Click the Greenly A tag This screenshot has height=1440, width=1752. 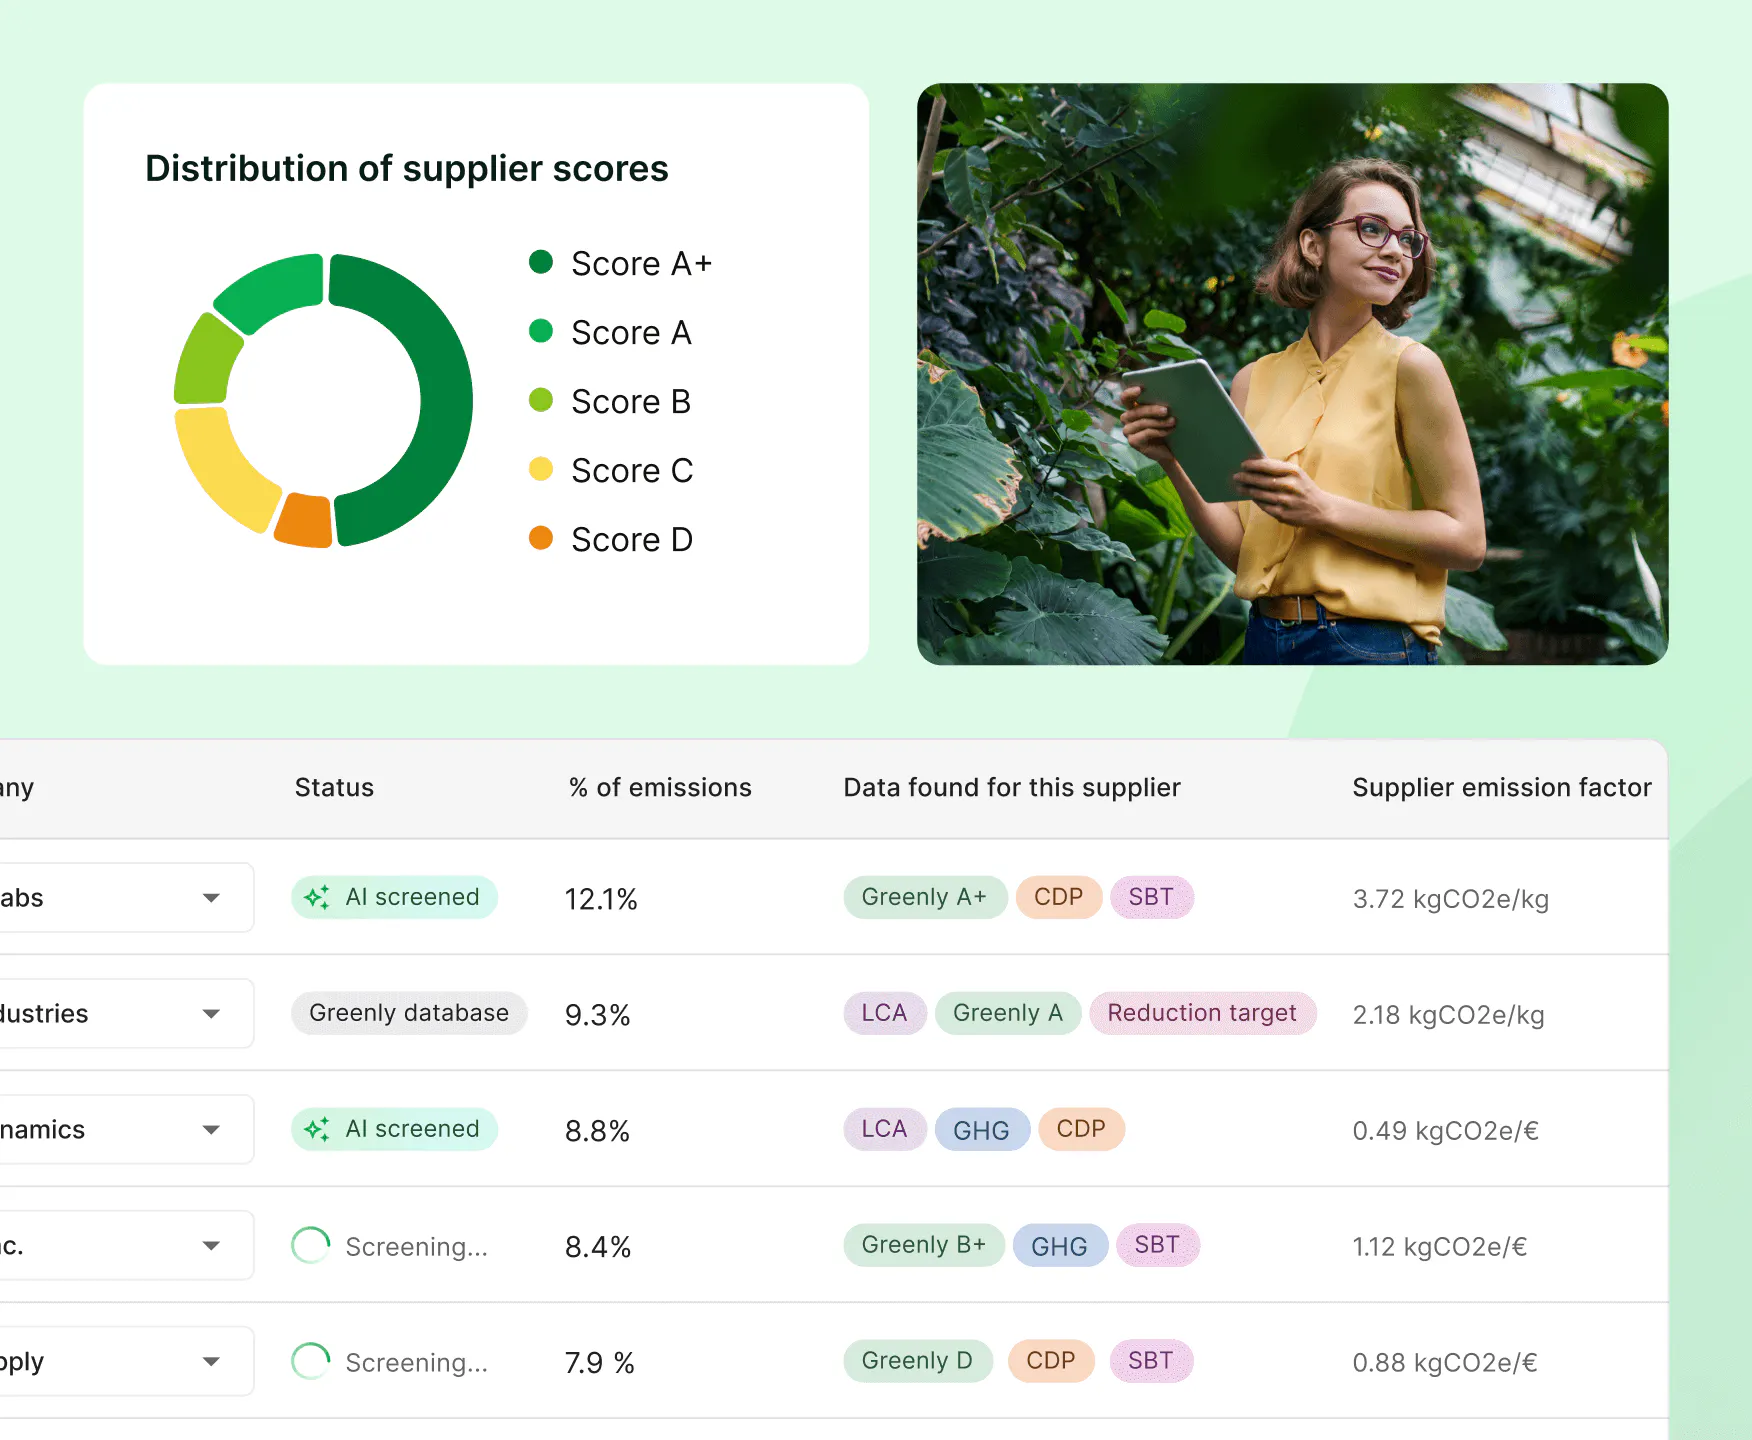[1008, 1013]
